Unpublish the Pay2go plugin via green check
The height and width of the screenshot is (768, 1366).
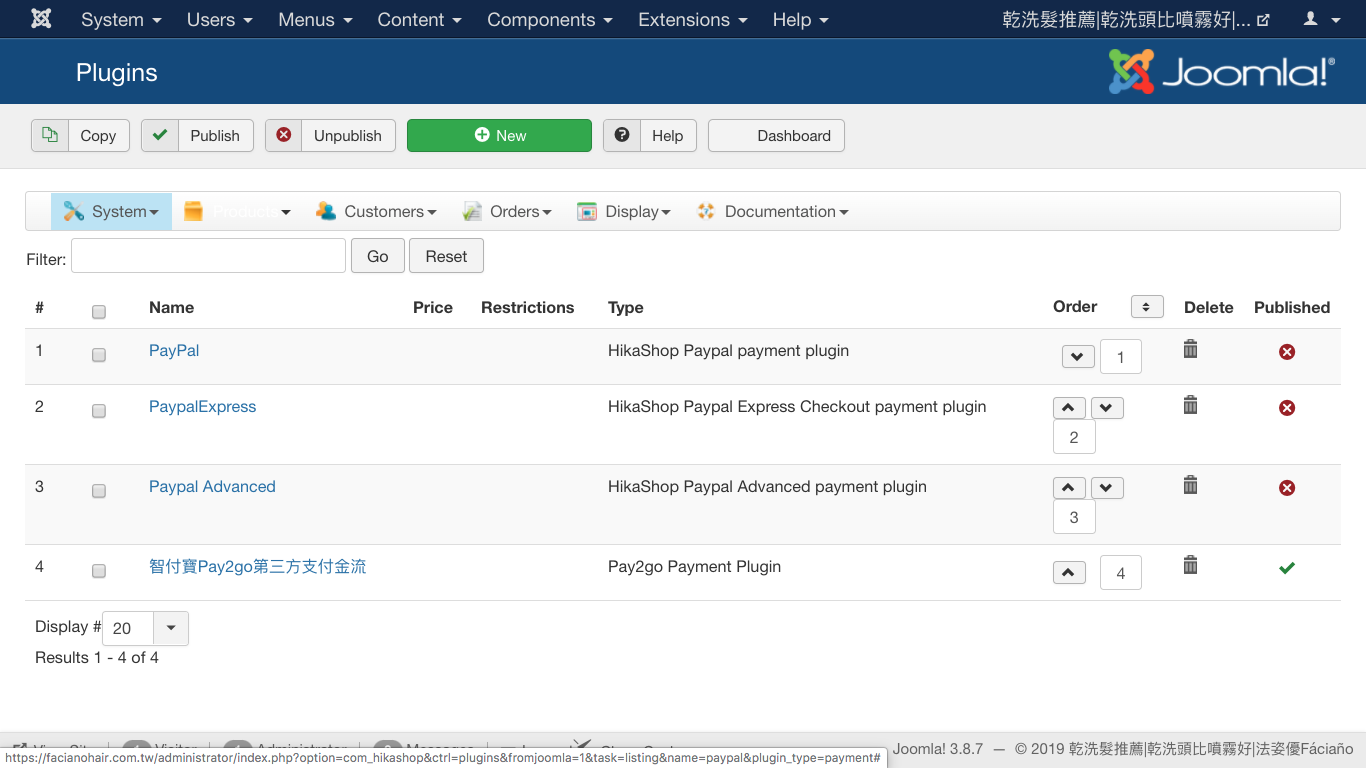[x=1287, y=568]
